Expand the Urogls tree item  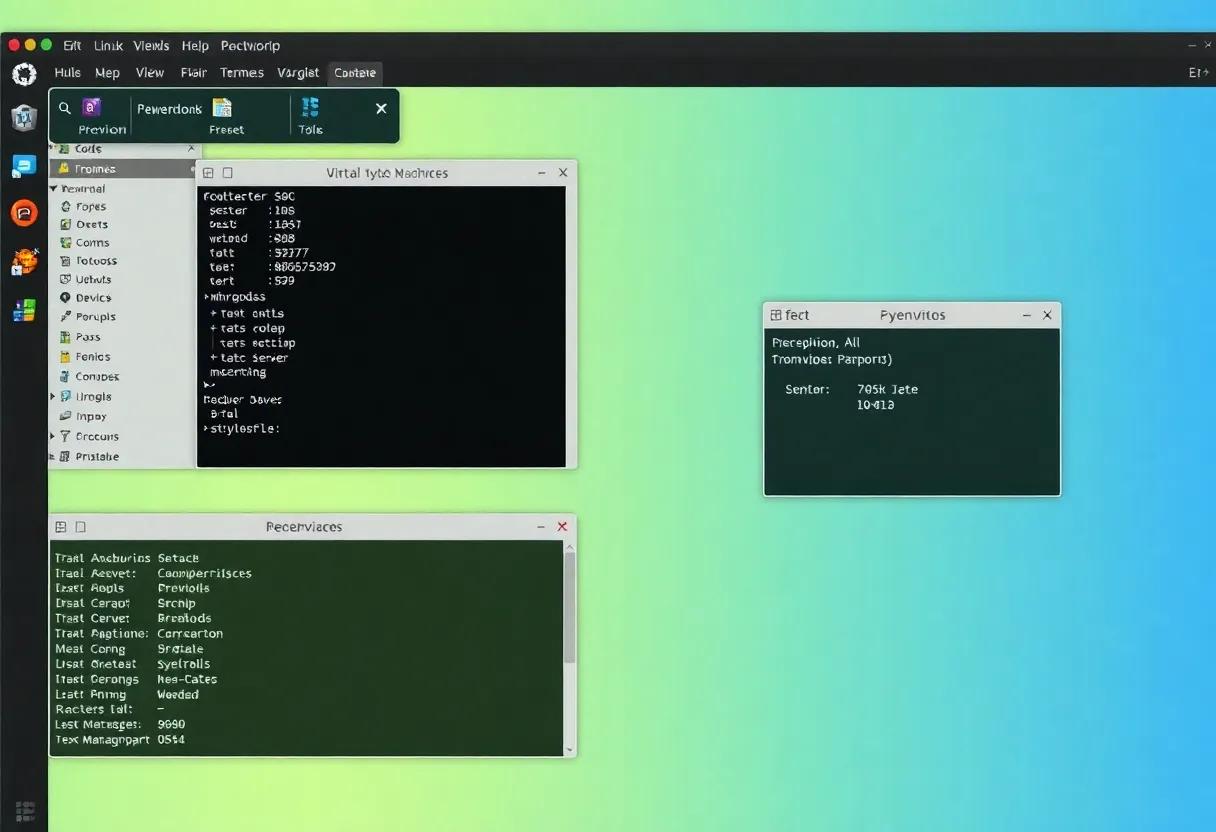[x=53, y=397]
